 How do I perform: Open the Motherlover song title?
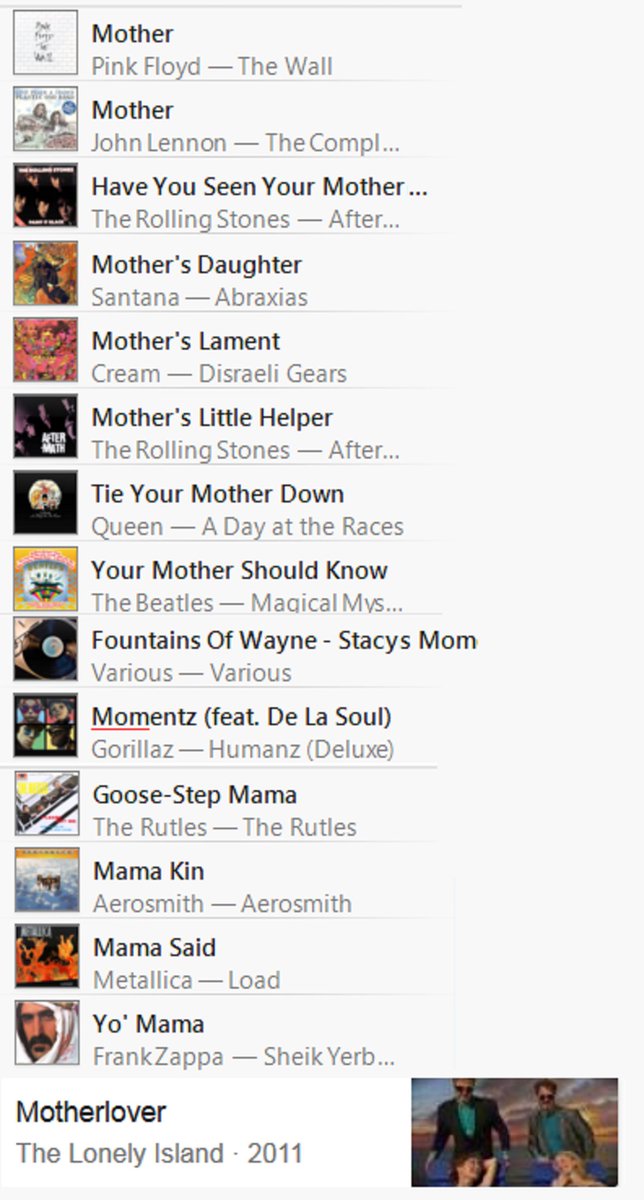91,1112
